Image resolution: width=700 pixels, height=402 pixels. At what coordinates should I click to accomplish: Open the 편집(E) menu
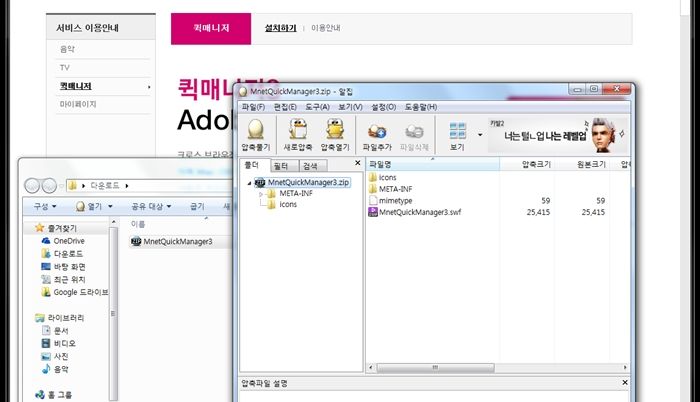point(285,107)
